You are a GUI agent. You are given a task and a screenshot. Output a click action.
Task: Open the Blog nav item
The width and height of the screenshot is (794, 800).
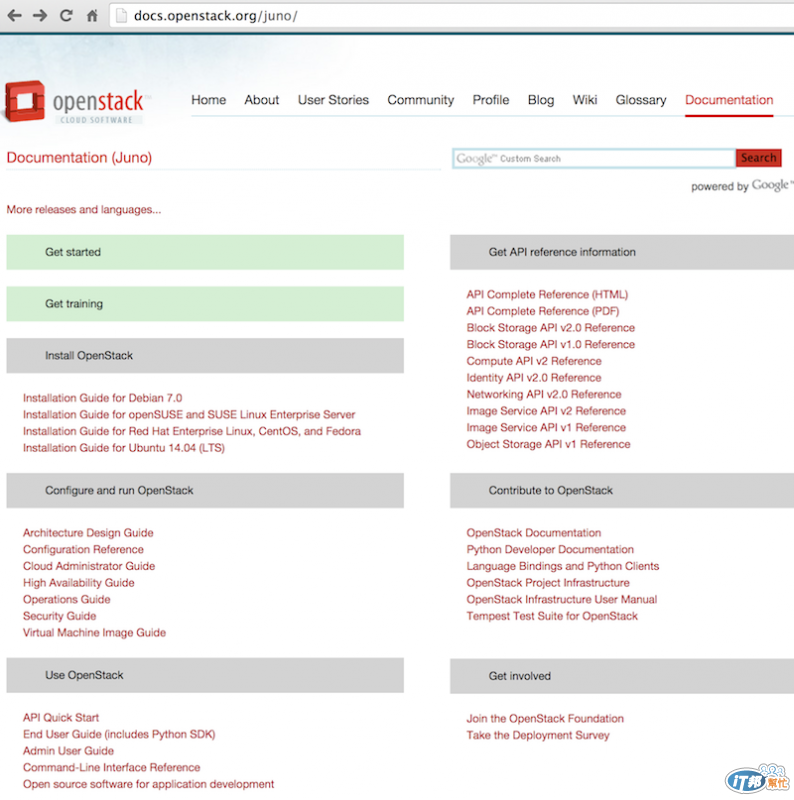(x=541, y=100)
